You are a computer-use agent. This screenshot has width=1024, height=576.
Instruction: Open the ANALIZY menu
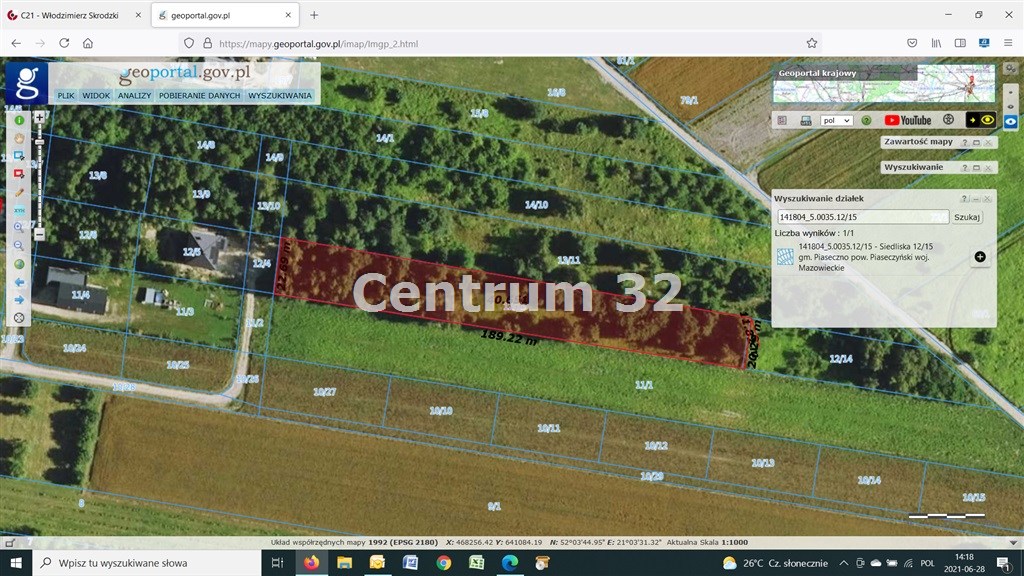134,96
